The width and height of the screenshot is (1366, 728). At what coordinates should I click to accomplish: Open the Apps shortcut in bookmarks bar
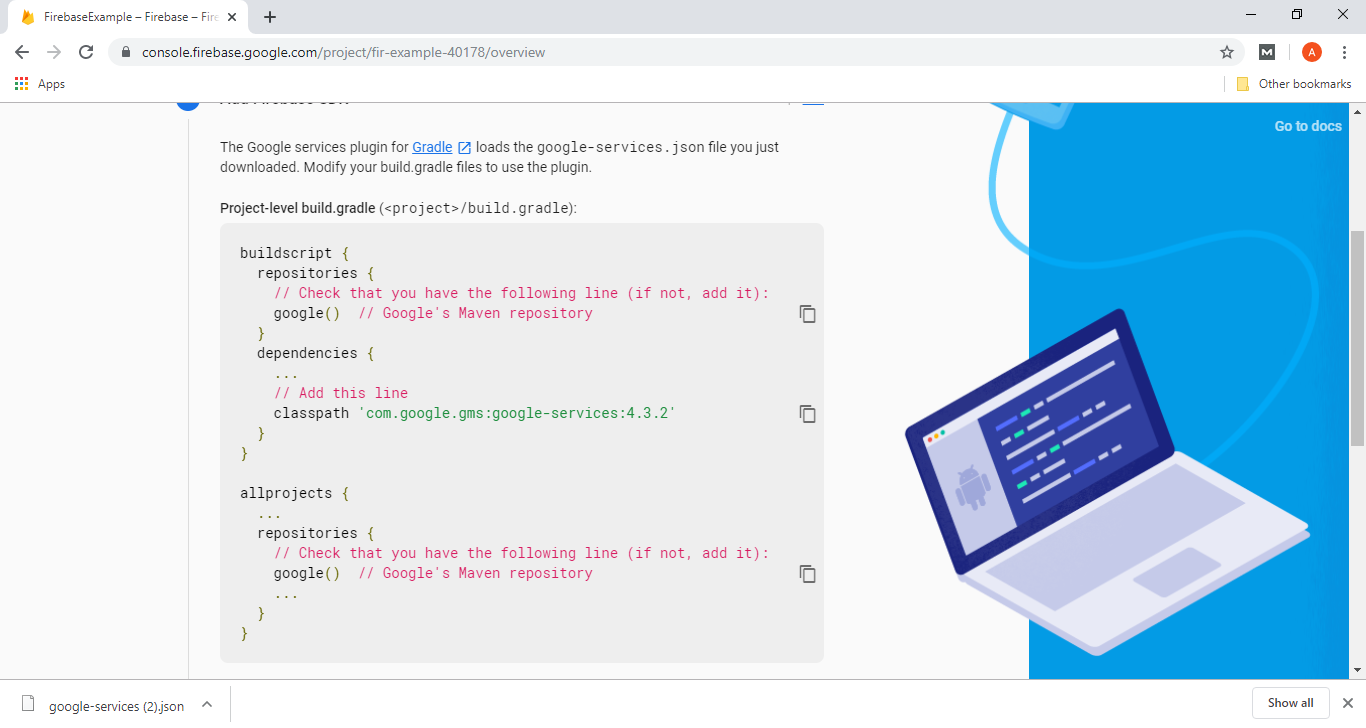tap(40, 84)
